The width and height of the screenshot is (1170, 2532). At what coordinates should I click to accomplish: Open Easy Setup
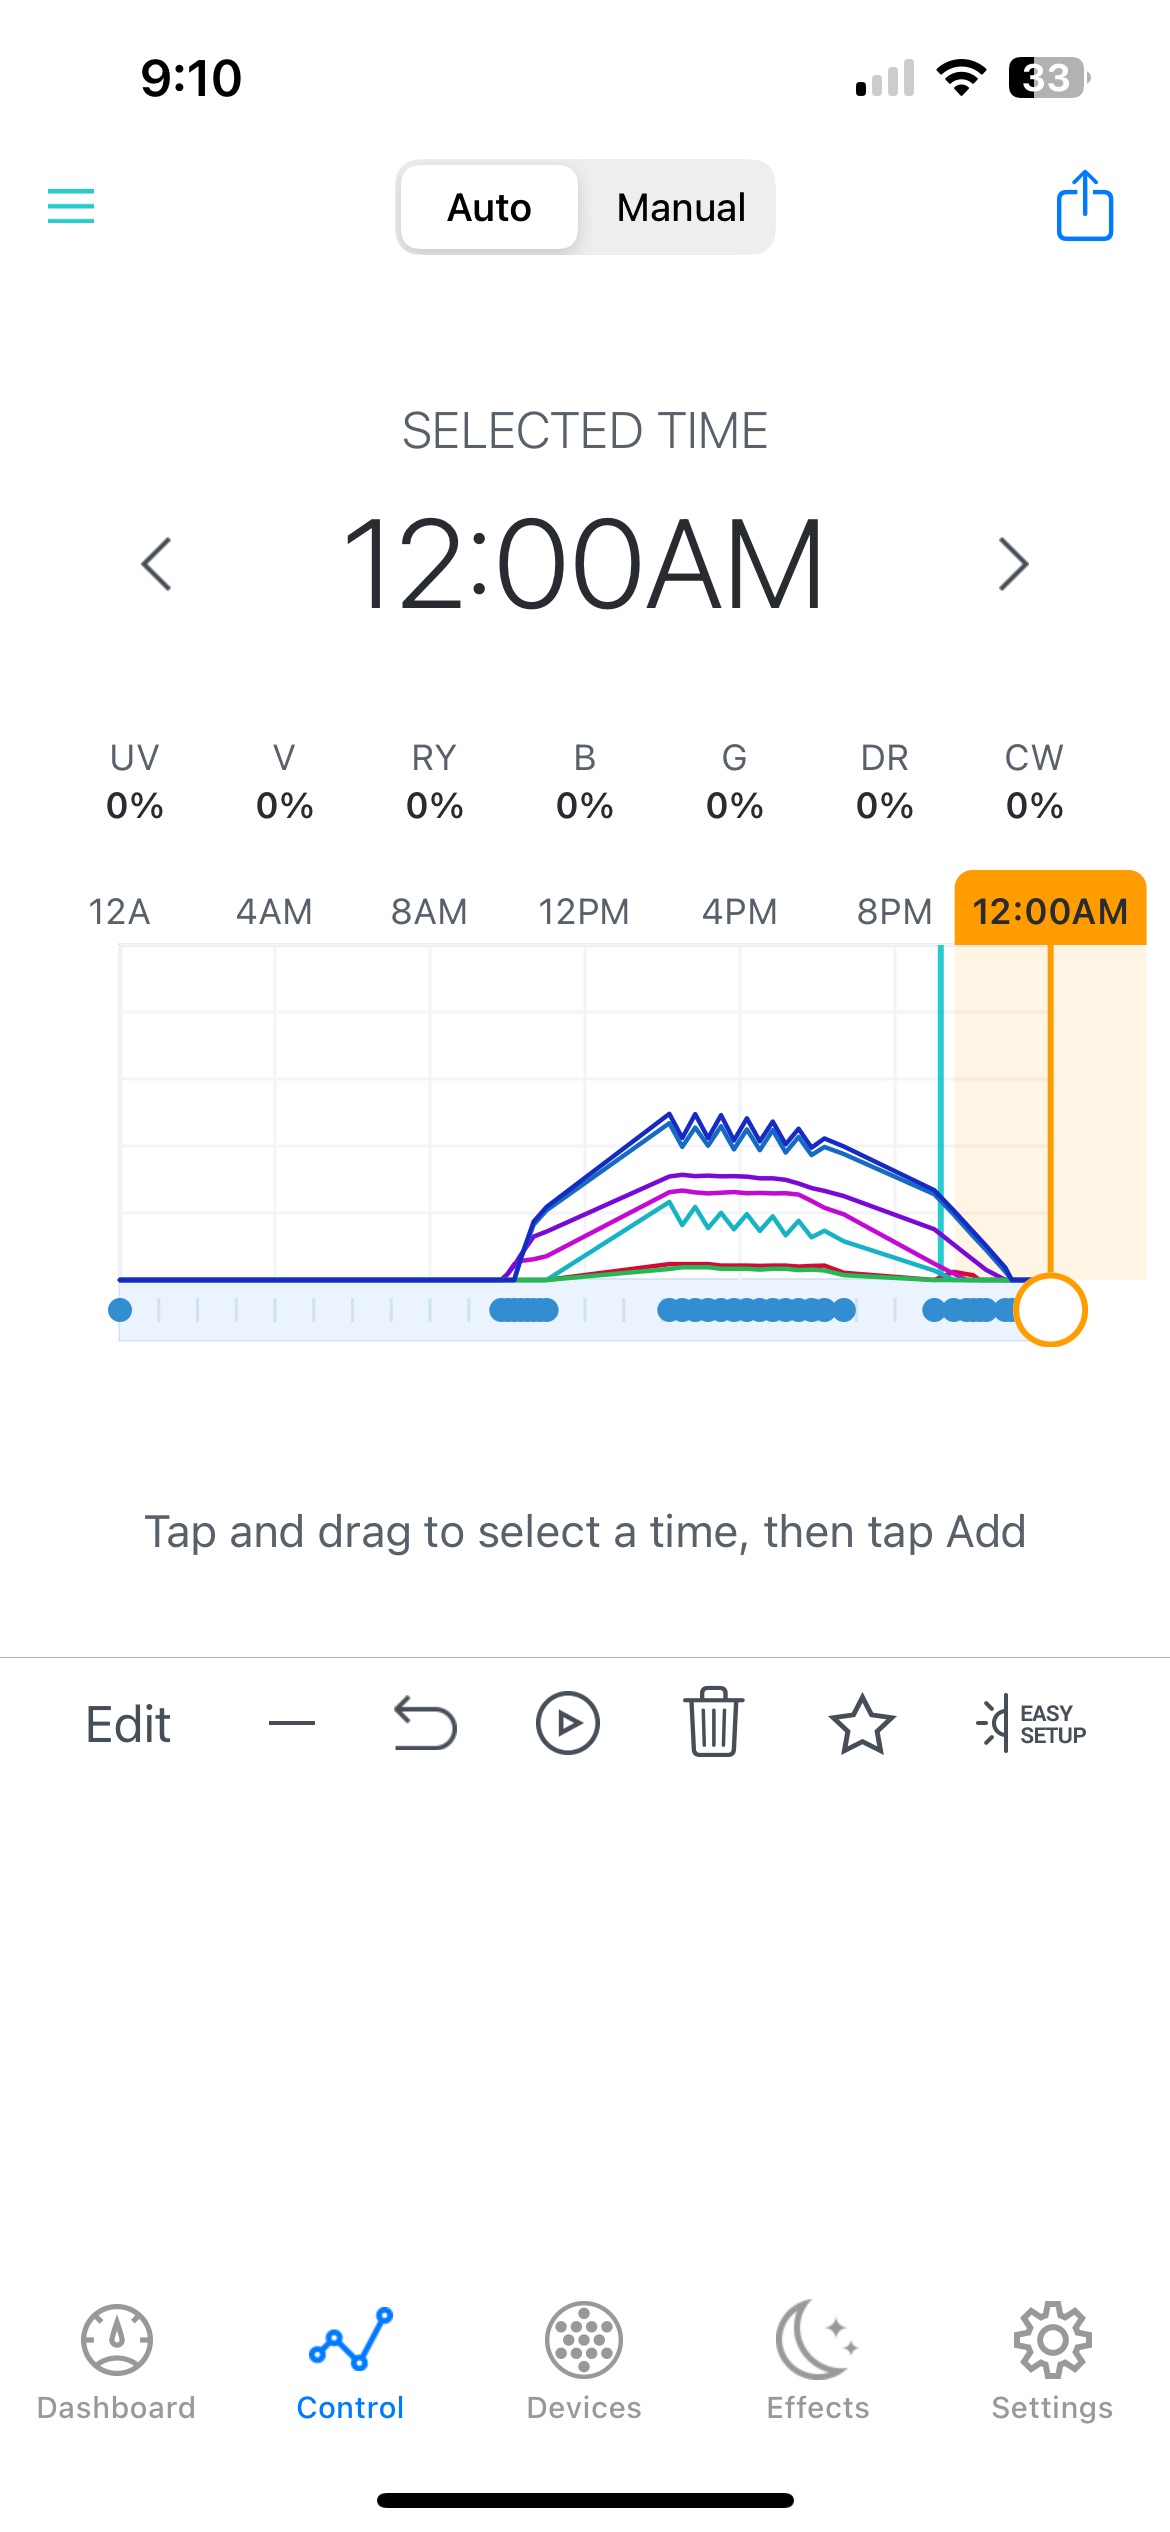click(x=1032, y=1723)
